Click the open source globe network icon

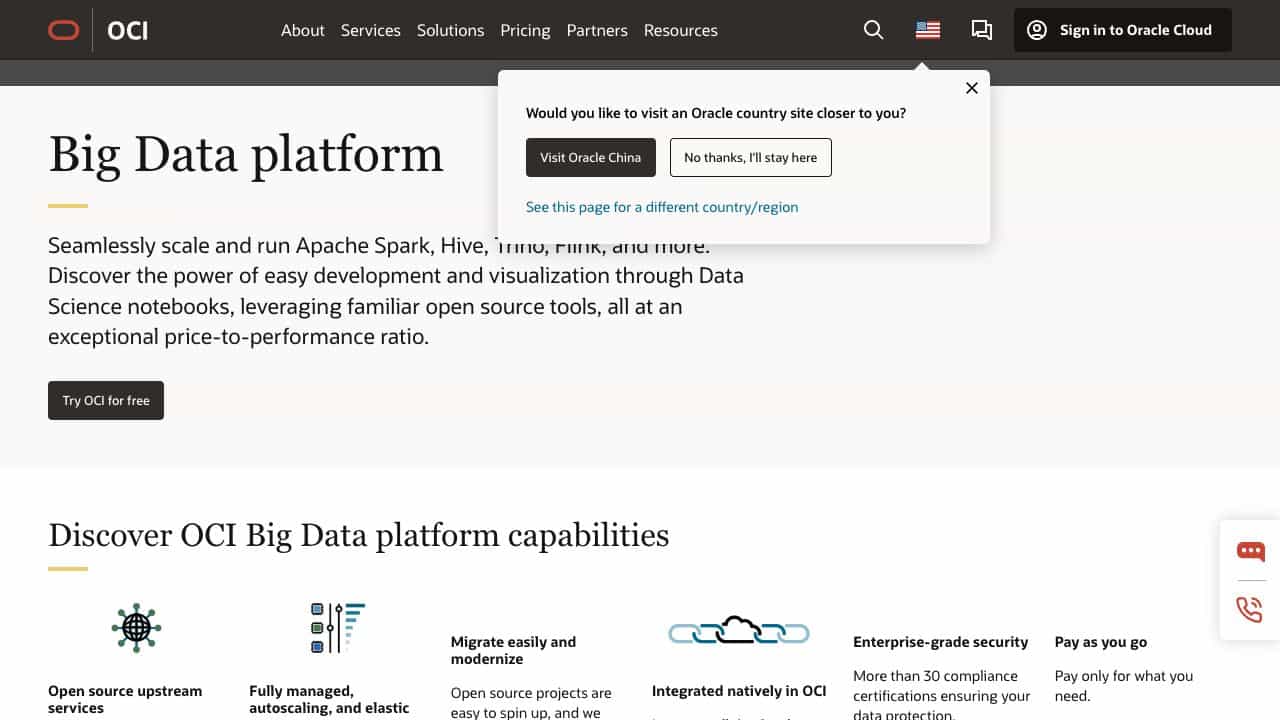pyautogui.click(x=136, y=628)
